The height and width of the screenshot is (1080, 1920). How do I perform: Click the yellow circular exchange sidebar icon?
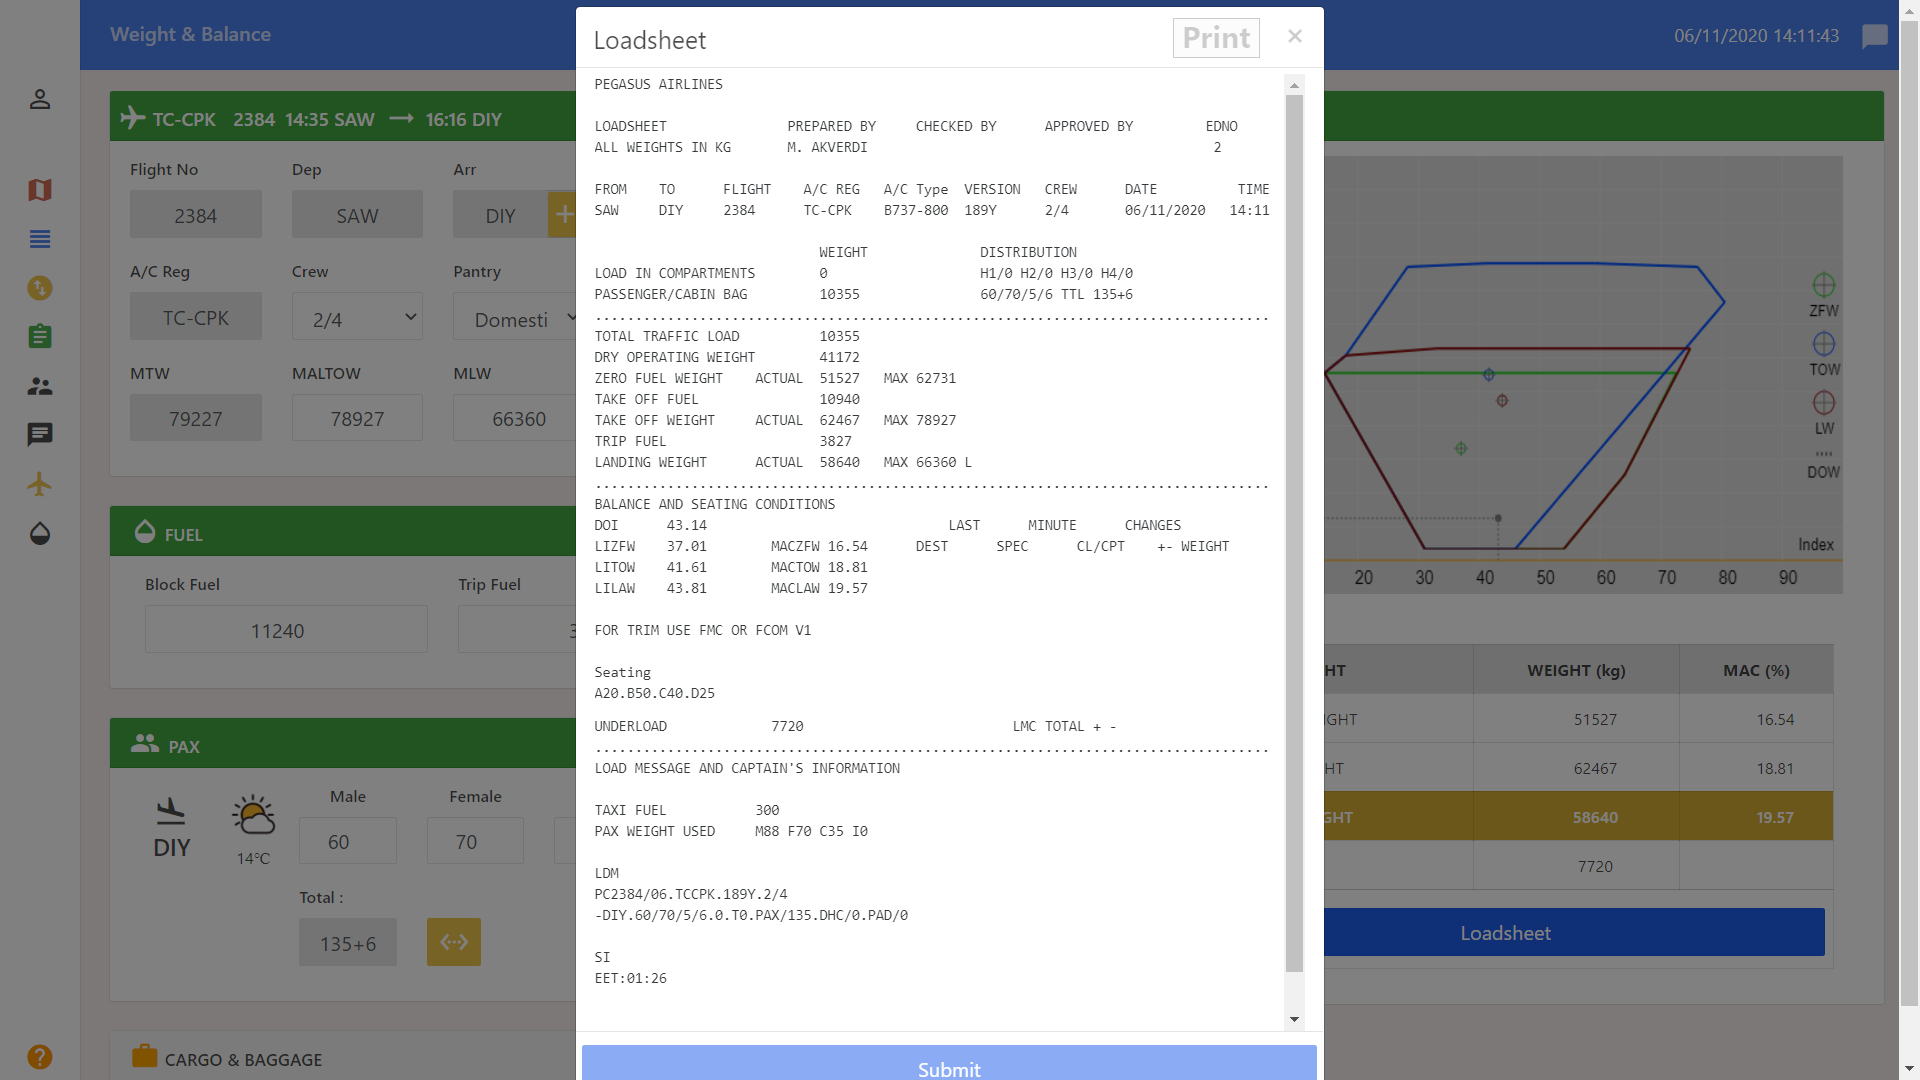40,288
